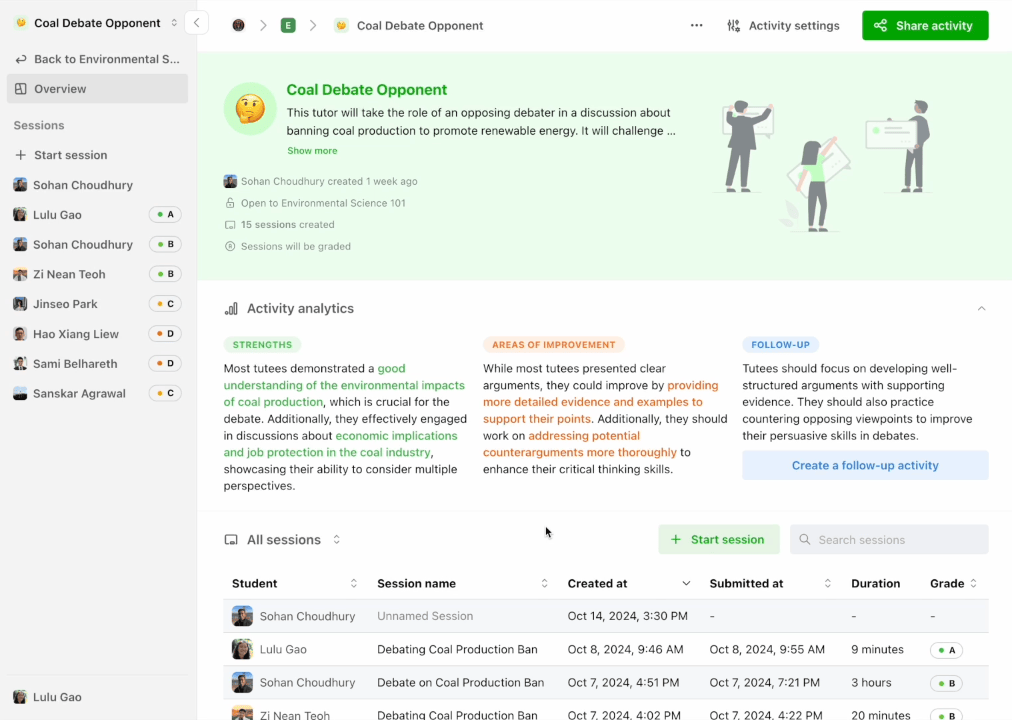The width and height of the screenshot is (1012, 720).
Task: Click the thinking emoji activity avatar
Action: (250, 108)
